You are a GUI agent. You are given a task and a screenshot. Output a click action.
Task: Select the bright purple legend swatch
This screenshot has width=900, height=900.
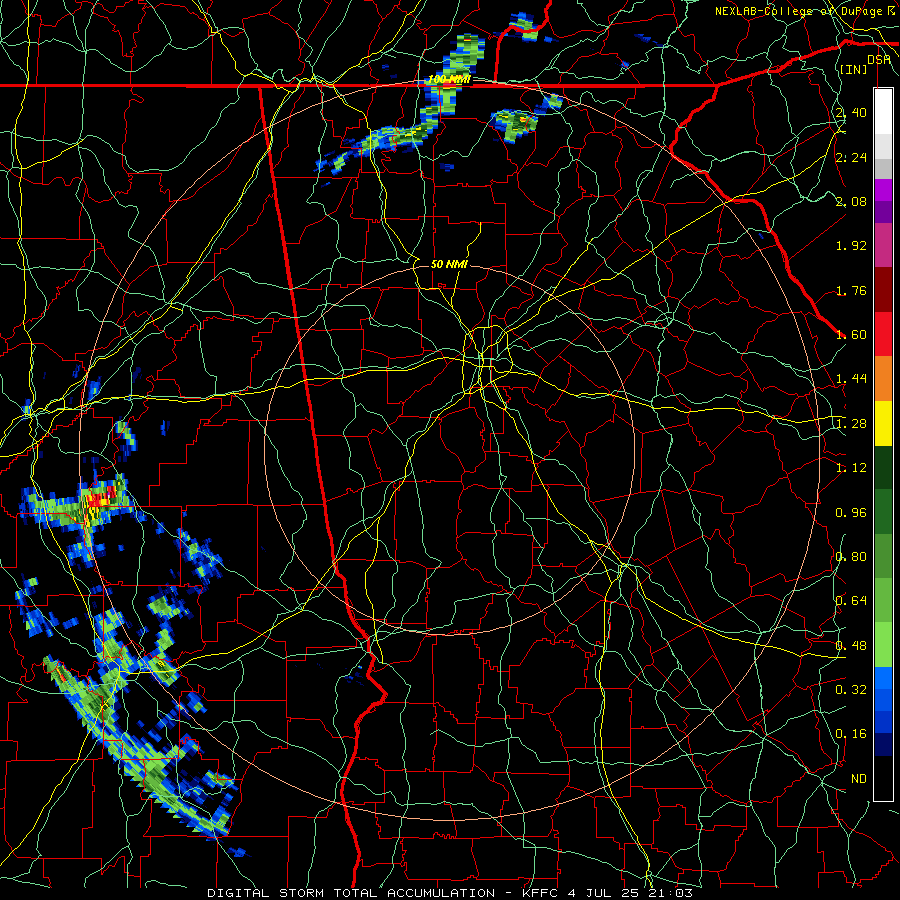point(883,190)
